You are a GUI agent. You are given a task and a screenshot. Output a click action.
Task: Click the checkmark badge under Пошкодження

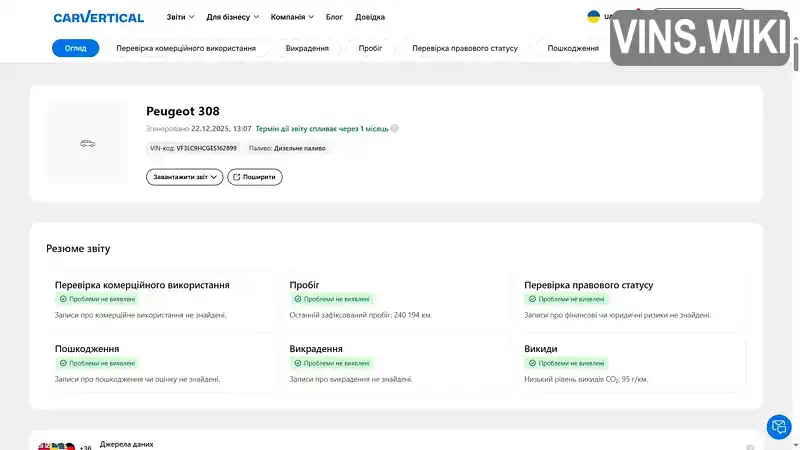97,363
